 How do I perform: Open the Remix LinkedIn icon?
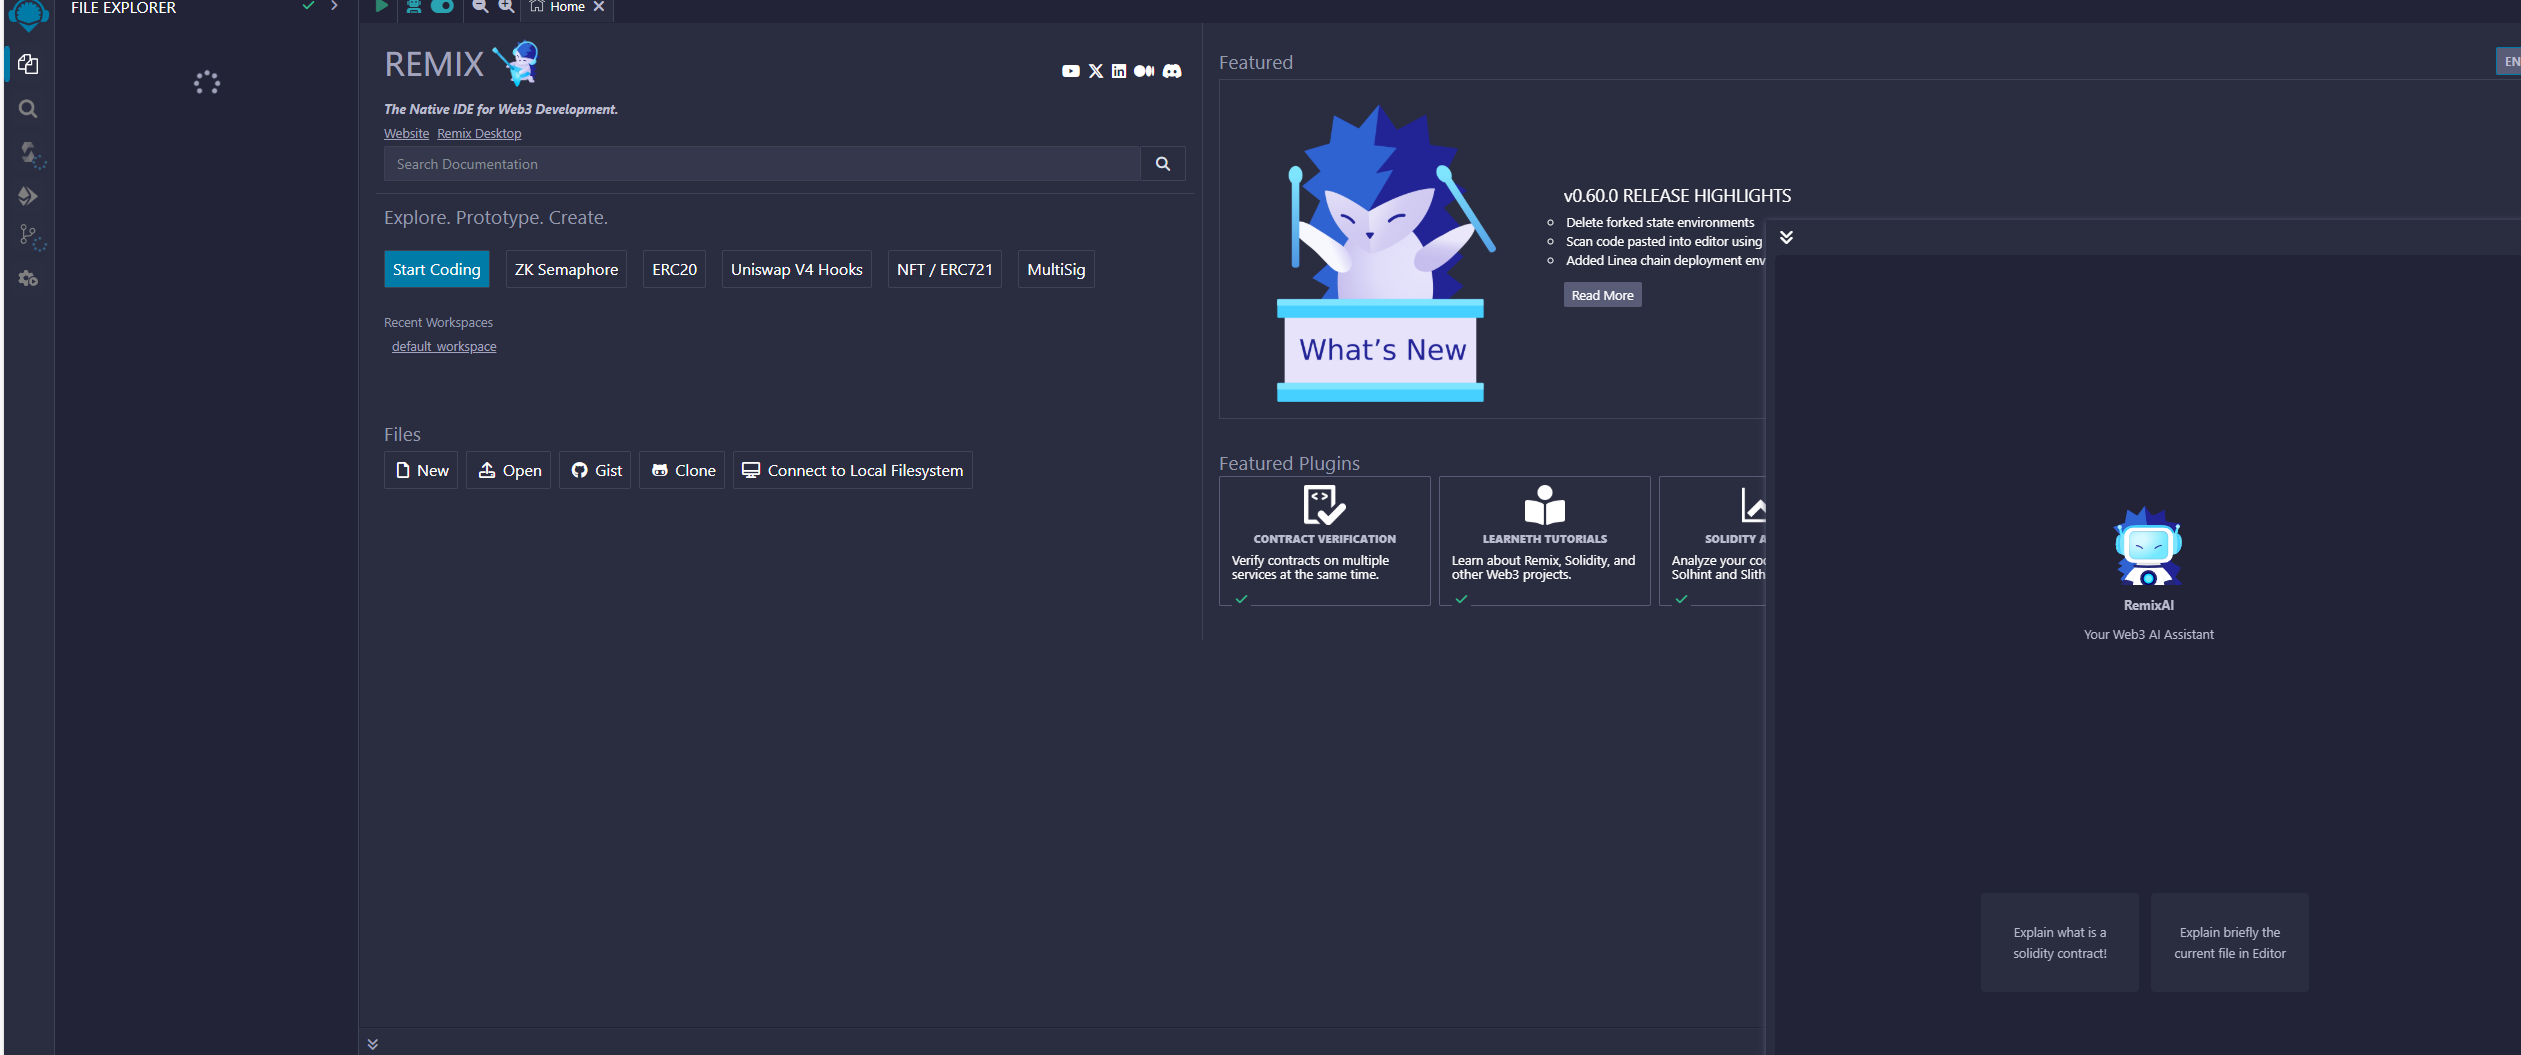click(x=1119, y=71)
